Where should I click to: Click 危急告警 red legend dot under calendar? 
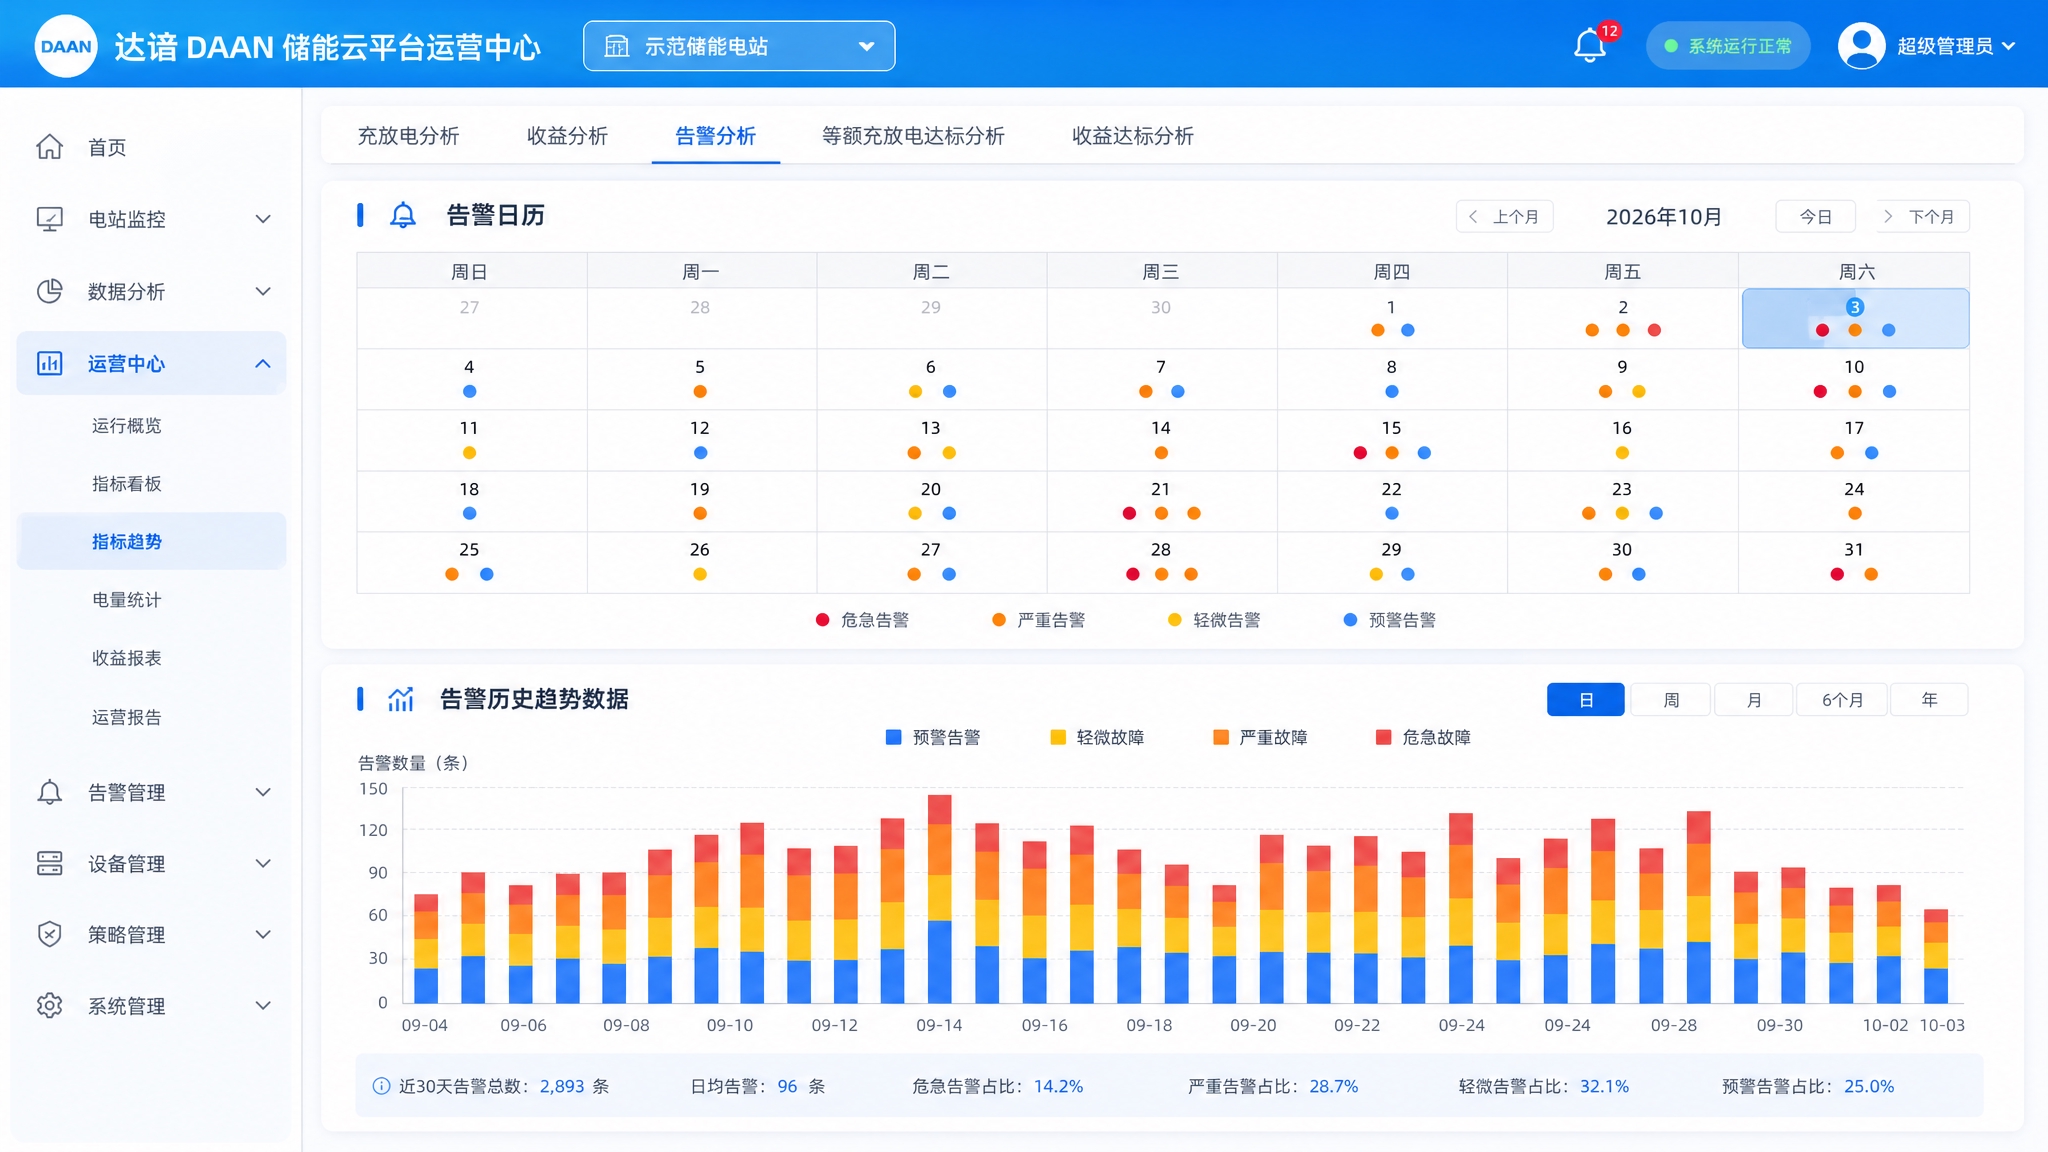click(822, 620)
